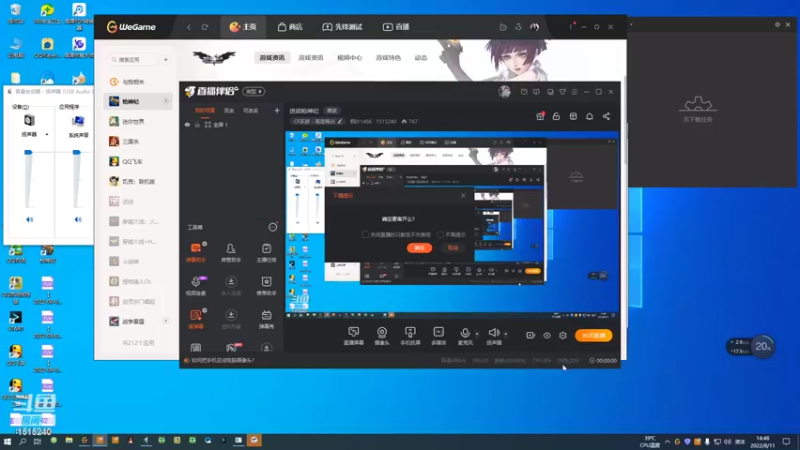
Task: Click the floating 20% performance widget
Action: point(763,346)
